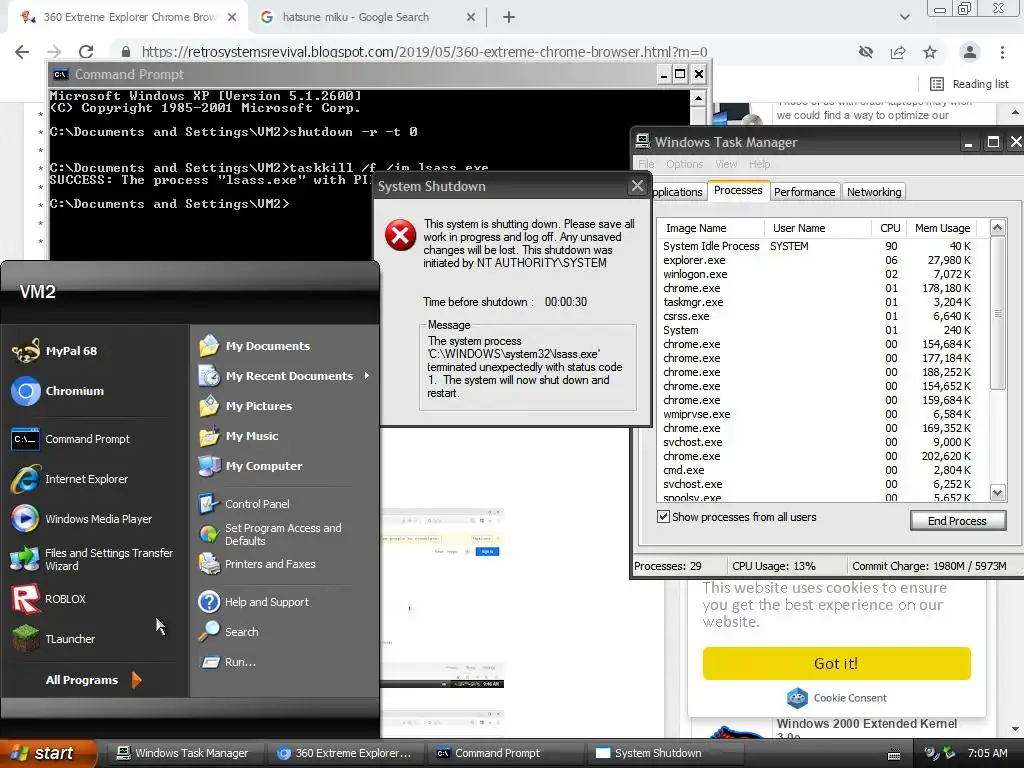1024x768 pixels.
Task: Open Search from Start menu
Action: tap(229, 632)
